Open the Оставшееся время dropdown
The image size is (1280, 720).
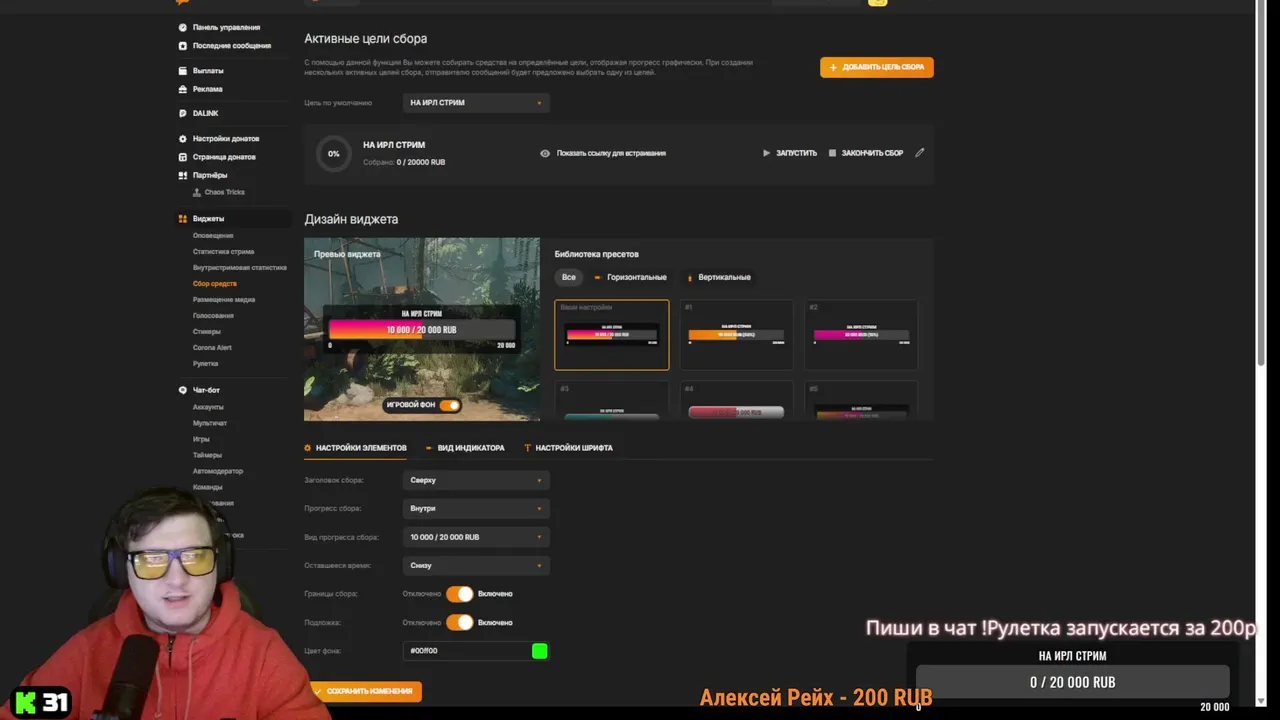coord(476,565)
